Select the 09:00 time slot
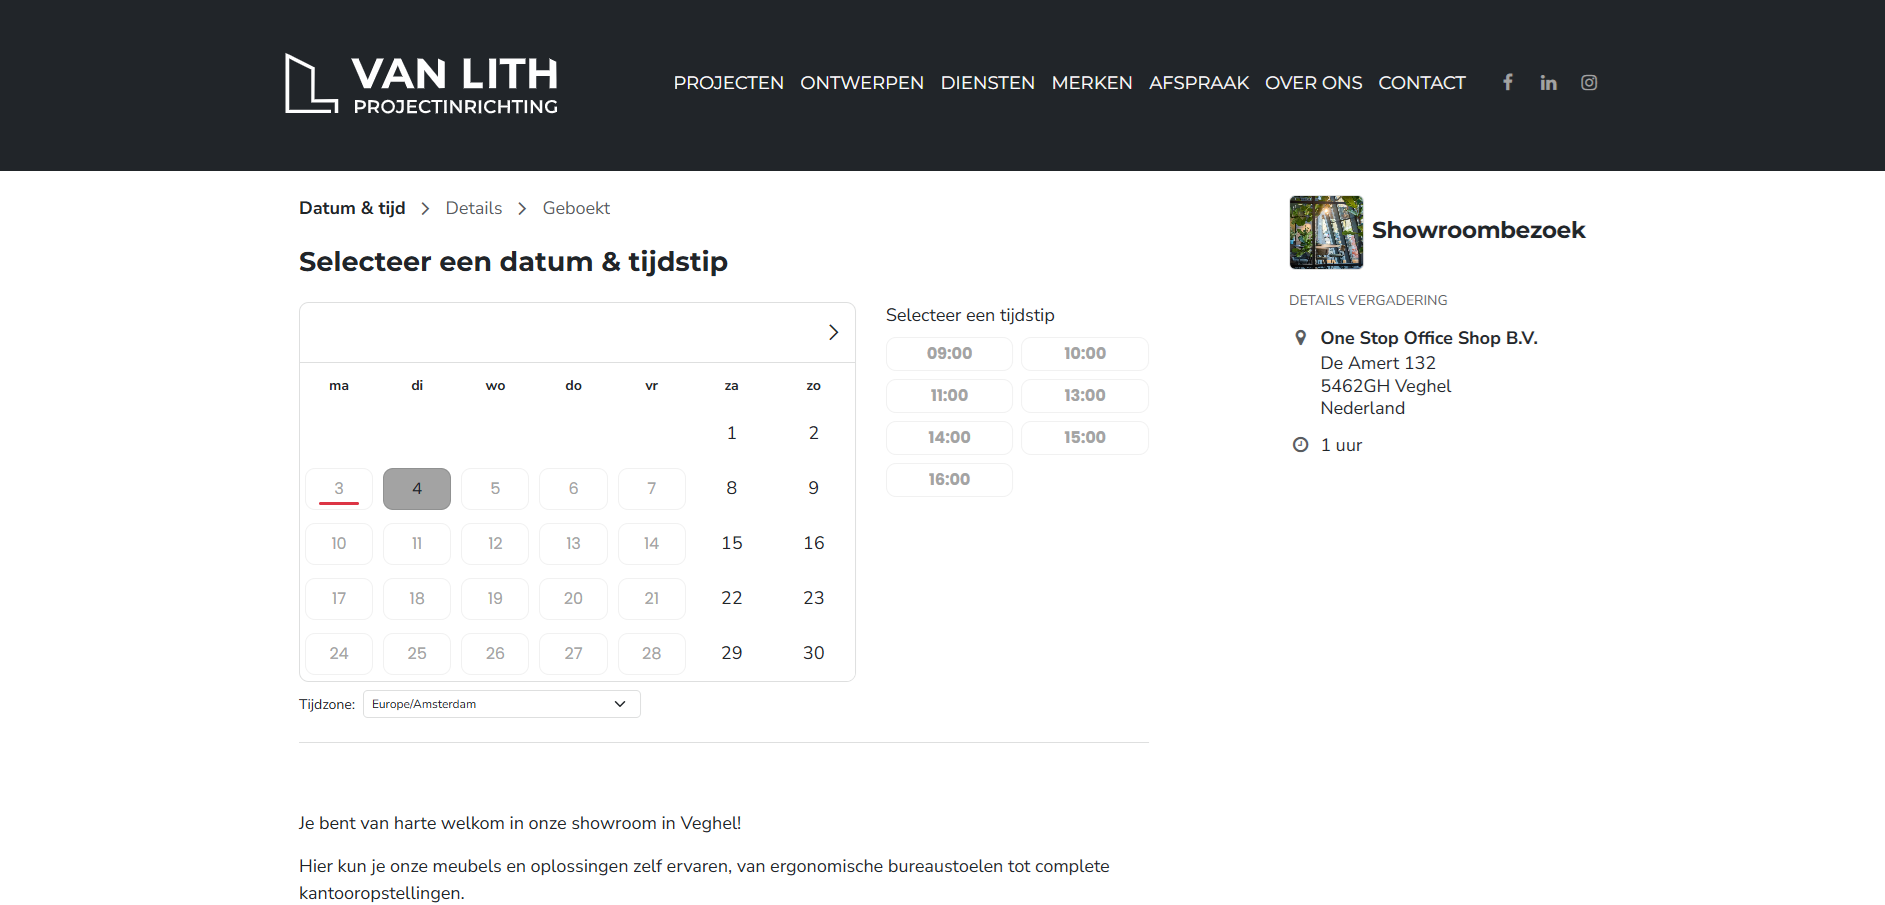1885x905 pixels. [x=949, y=354]
